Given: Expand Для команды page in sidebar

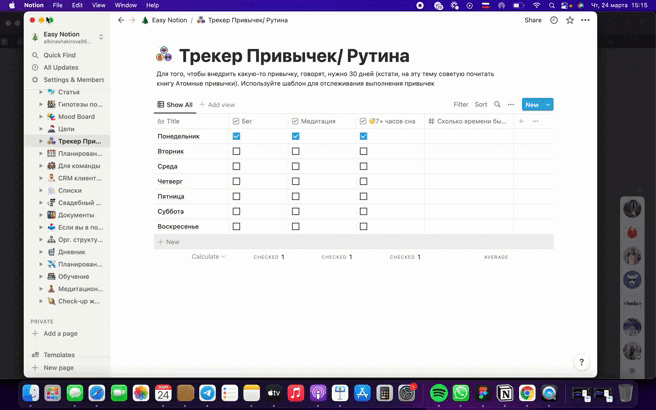Looking at the screenshot, I should pos(41,166).
